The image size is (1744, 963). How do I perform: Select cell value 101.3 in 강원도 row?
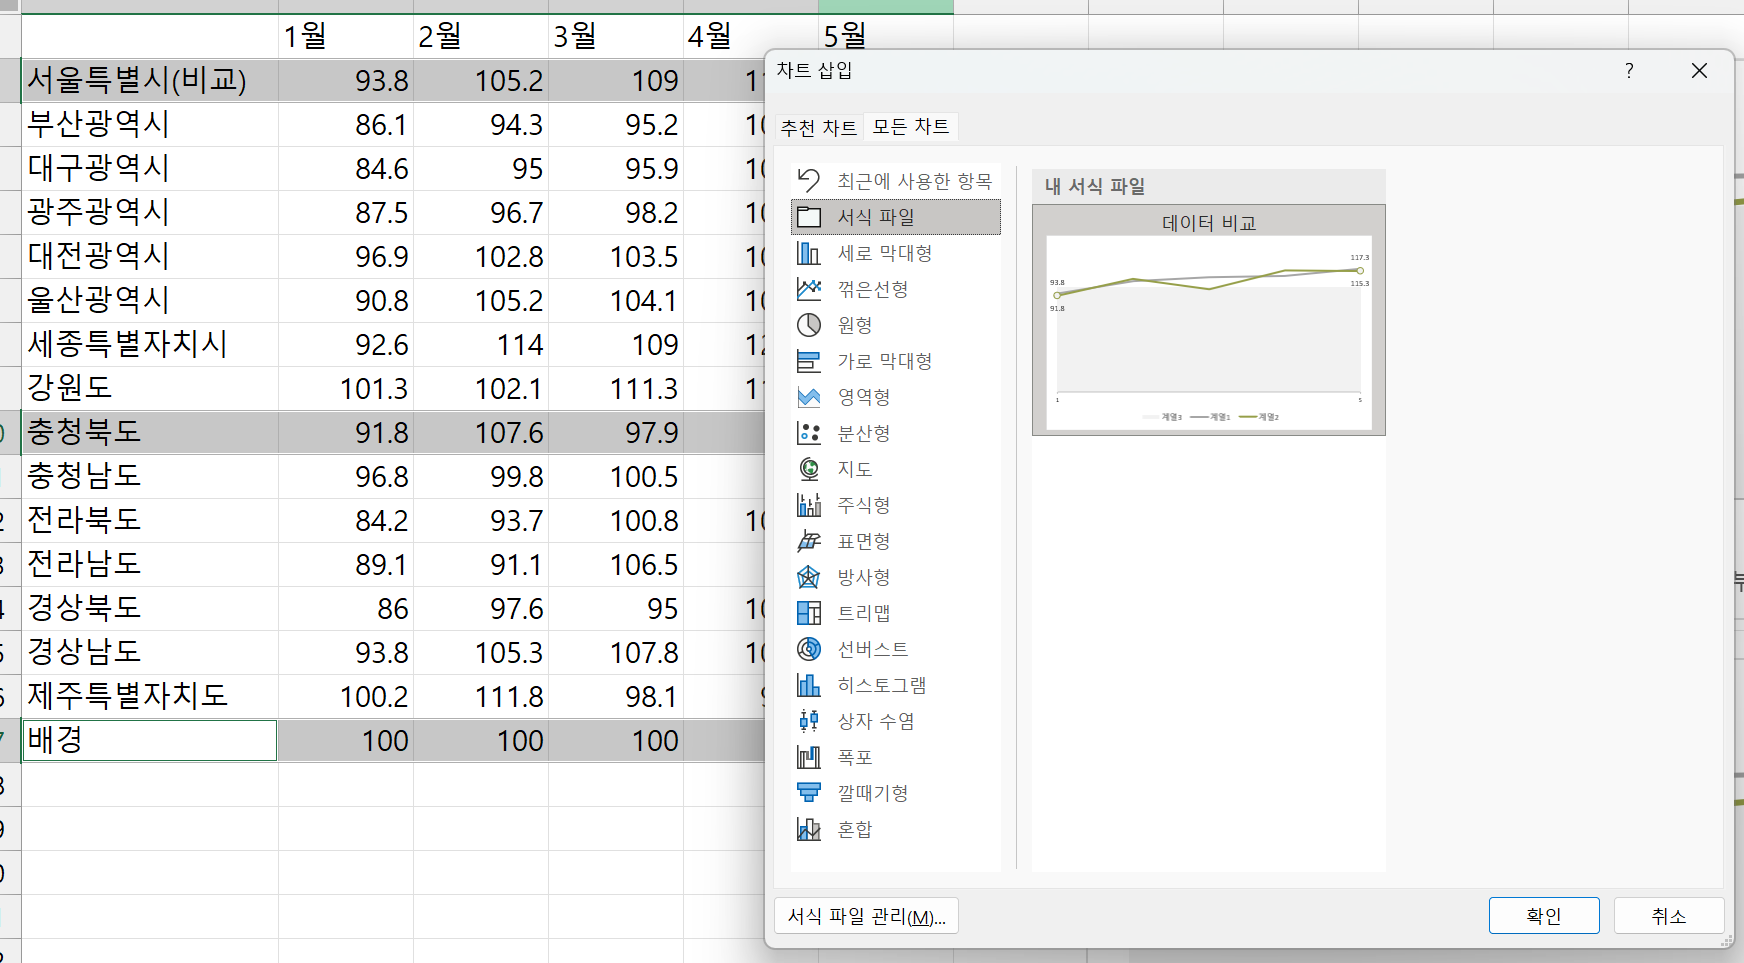[346, 388]
